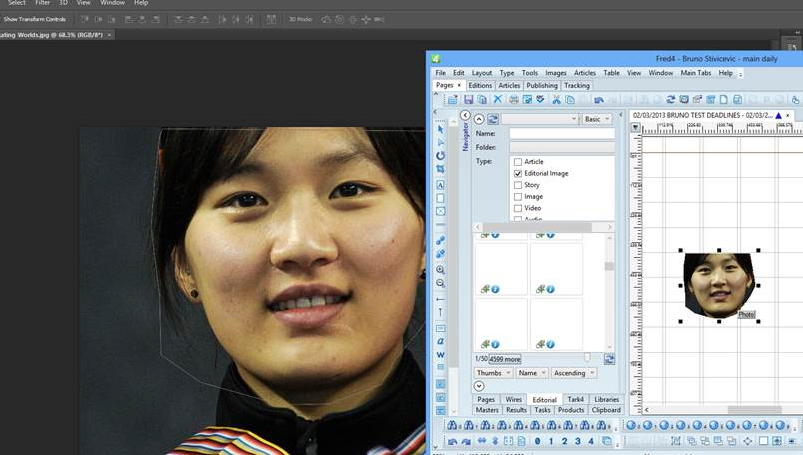Select the arrow pointer tool in Fred4 tool strip
This screenshot has height=455, width=803.
[440, 129]
